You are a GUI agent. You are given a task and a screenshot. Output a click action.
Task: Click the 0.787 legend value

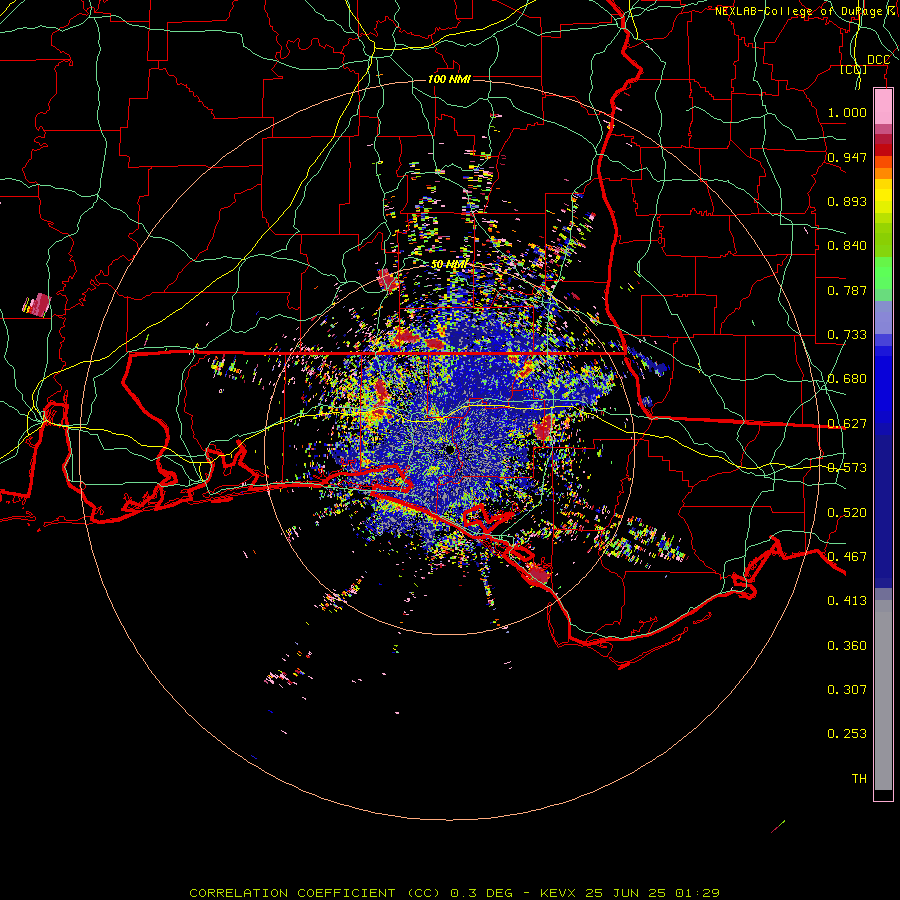point(847,290)
